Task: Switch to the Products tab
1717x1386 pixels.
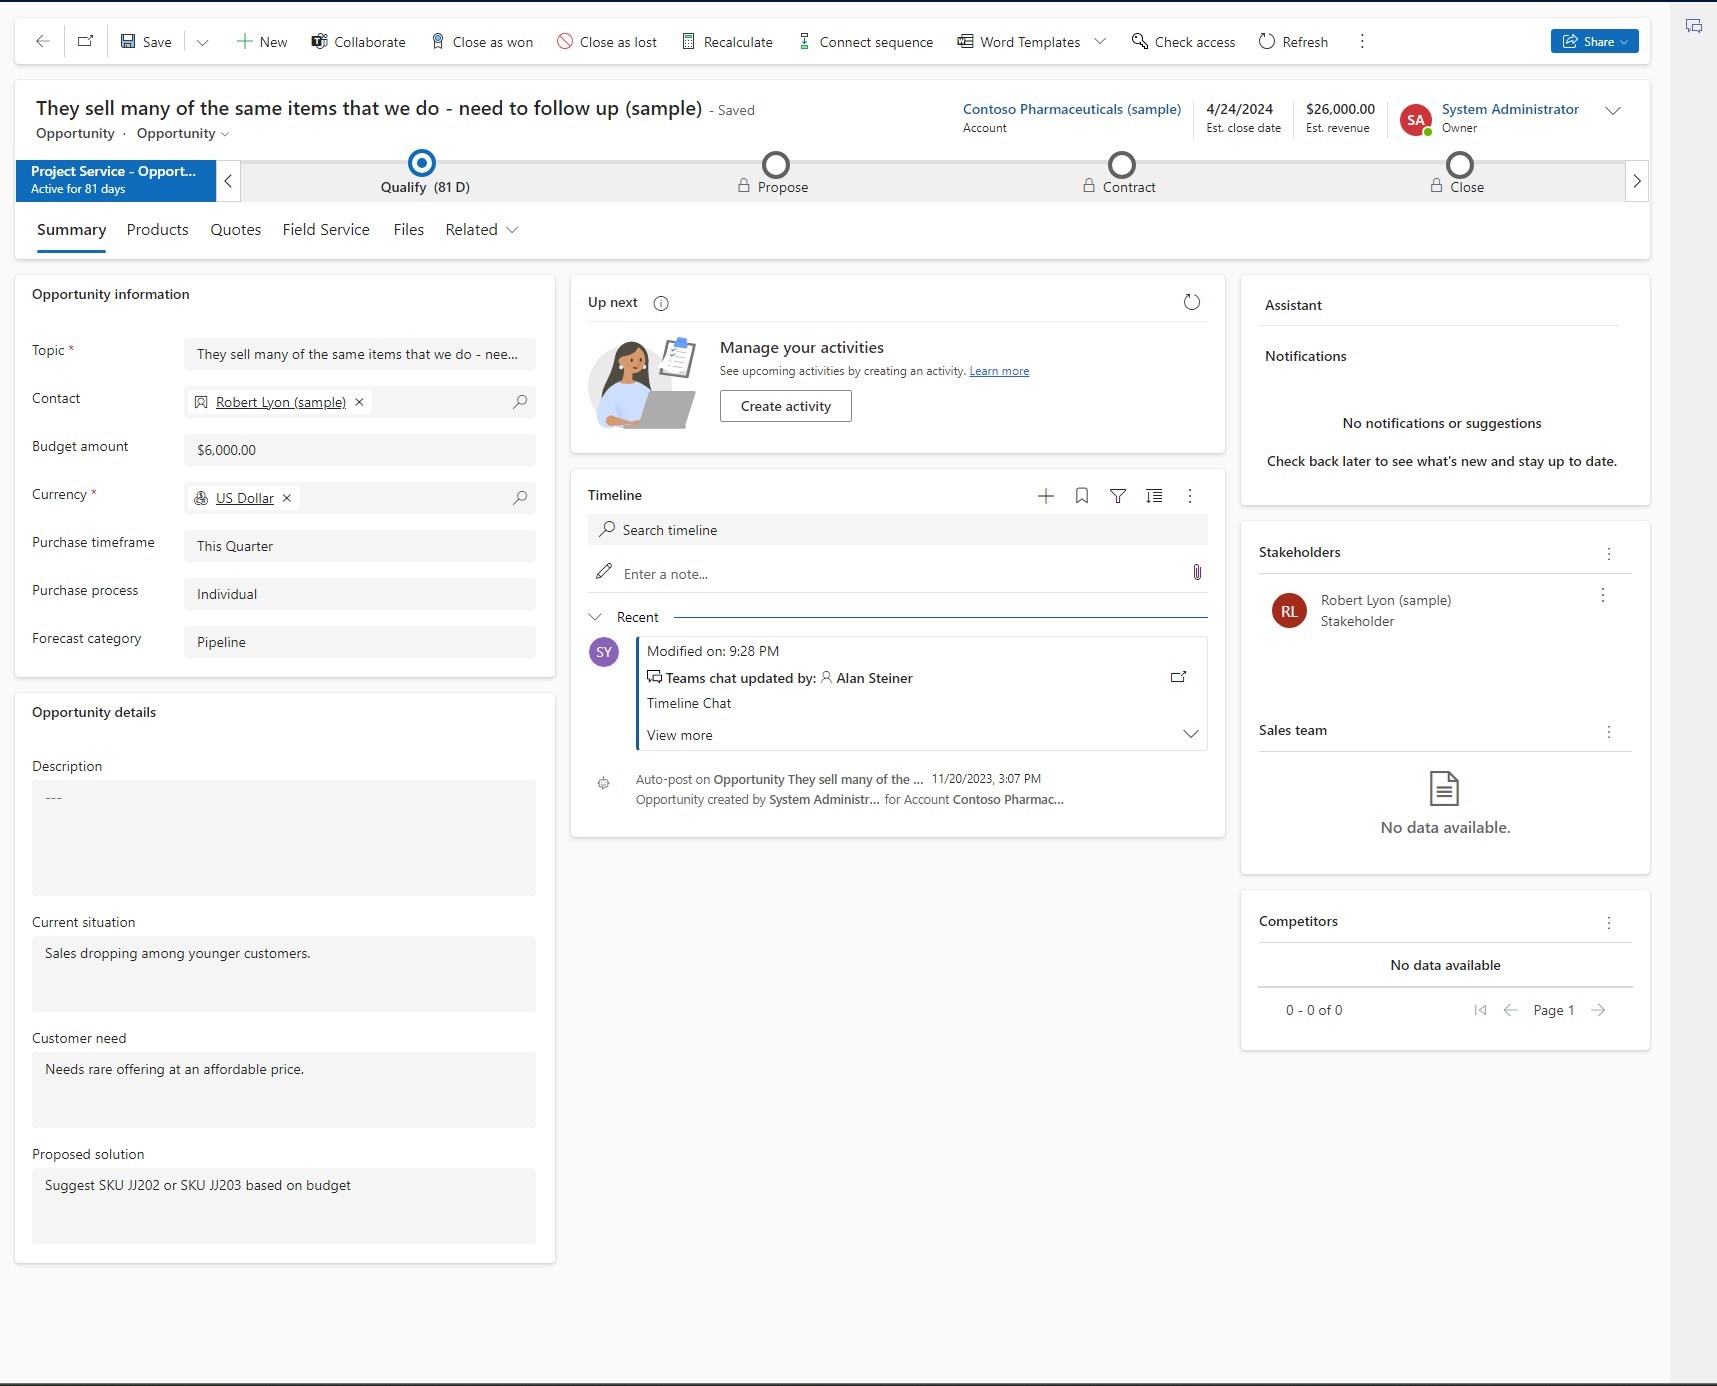Action: 157,230
